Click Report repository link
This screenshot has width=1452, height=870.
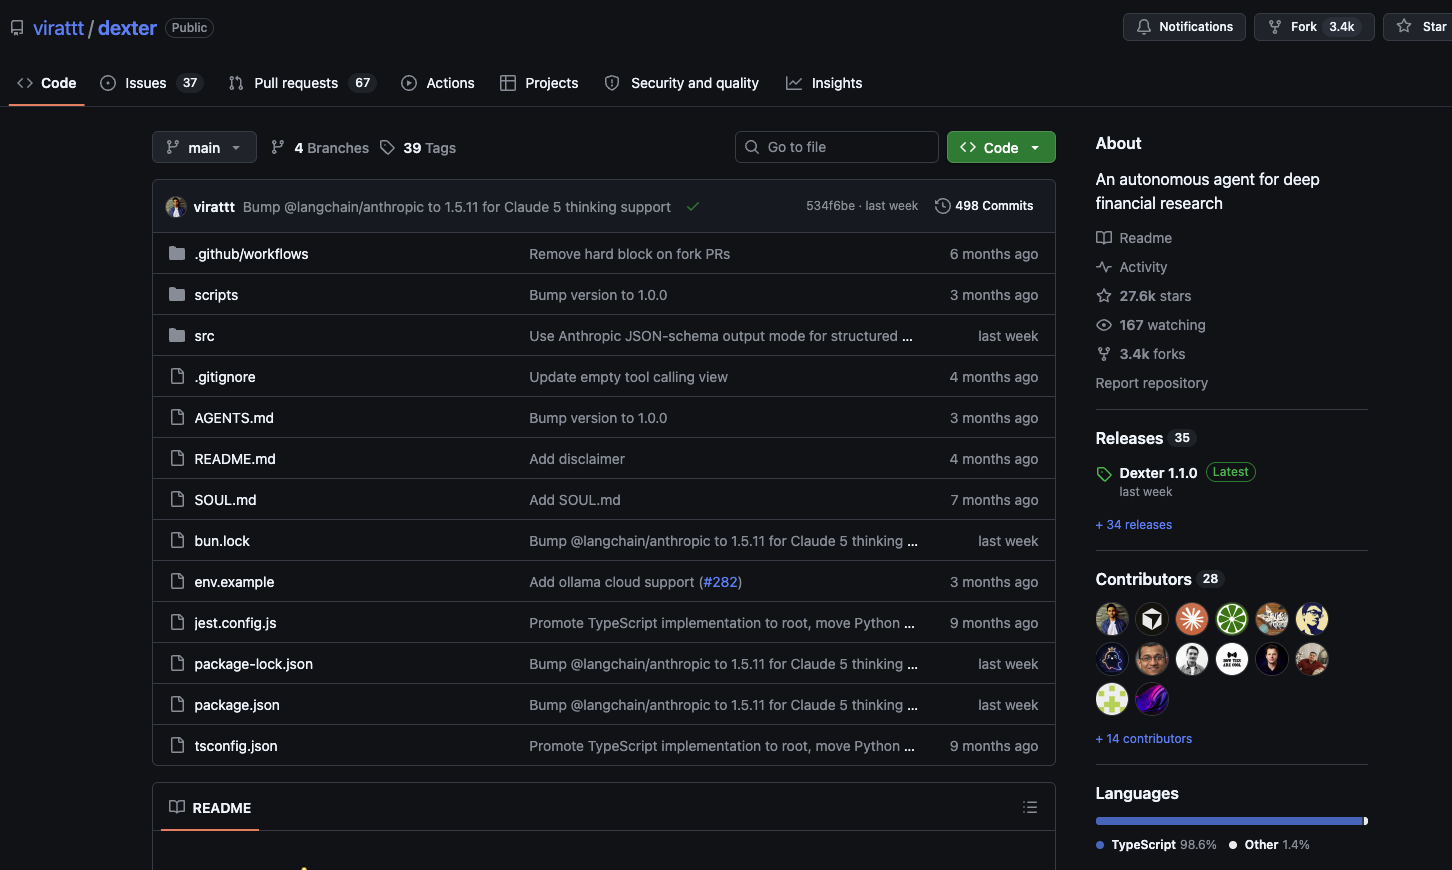(1152, 383)
